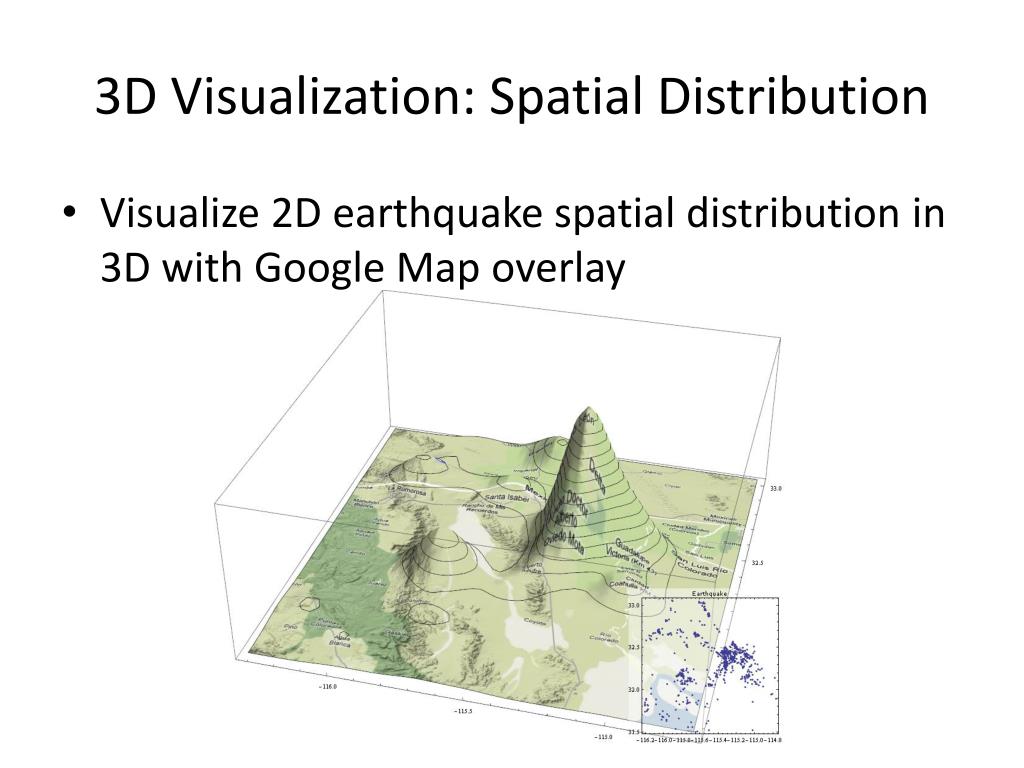Click the -115.5 axis tick label on 3D plot
The height and width of the screenshot is (768, 1024).
pos(464,711)
